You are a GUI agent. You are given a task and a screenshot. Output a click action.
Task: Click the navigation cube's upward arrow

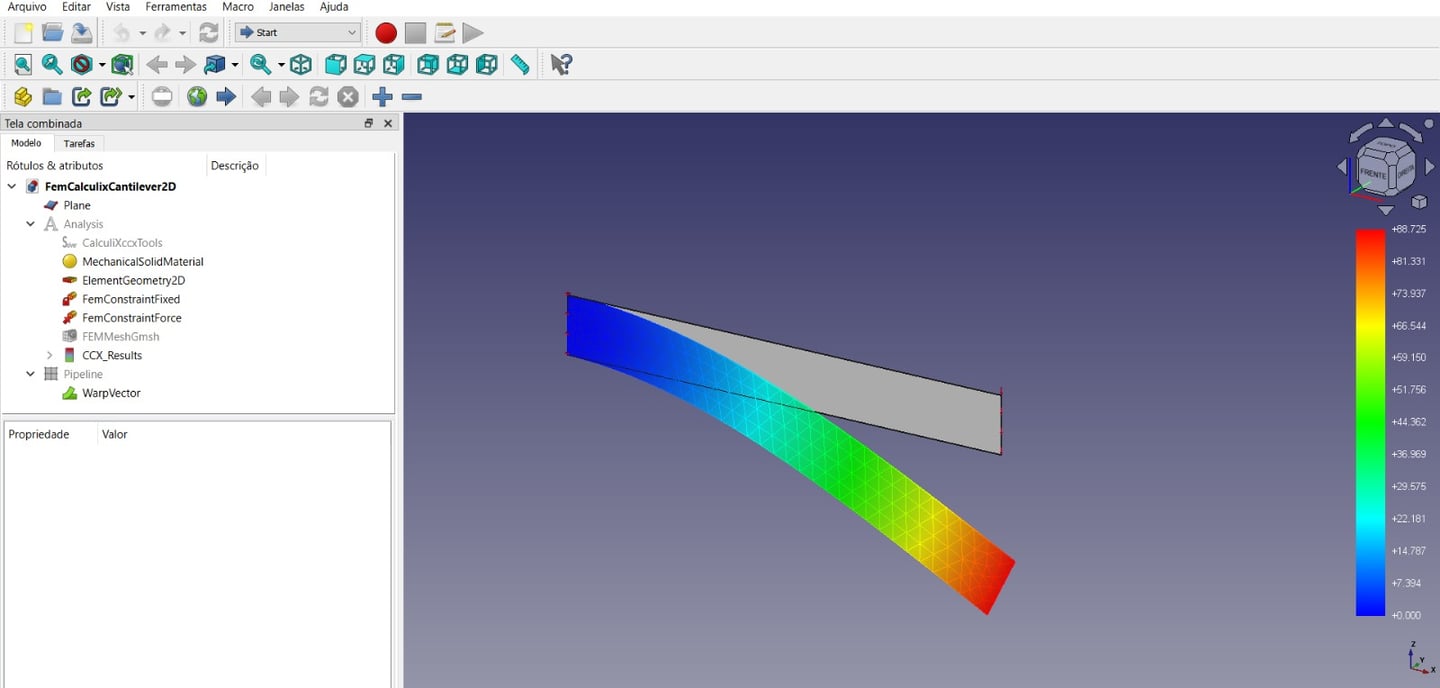[x=1386, y=124]
